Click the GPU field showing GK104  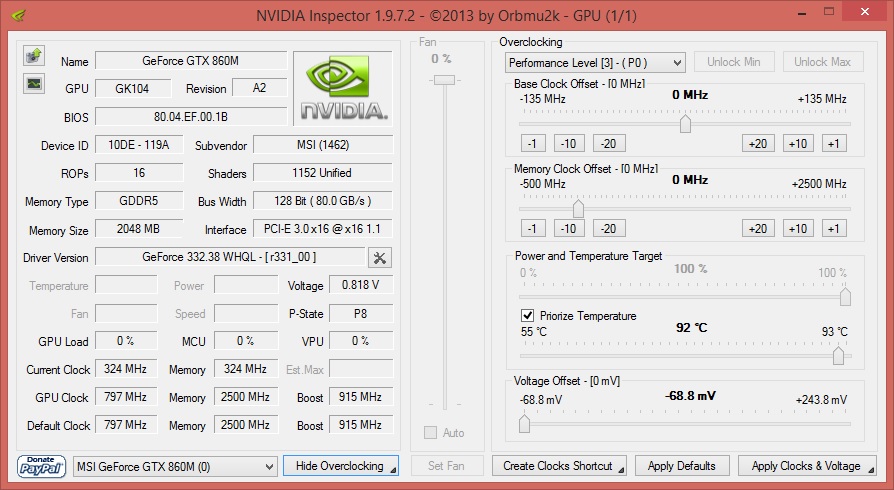(133, 88)
